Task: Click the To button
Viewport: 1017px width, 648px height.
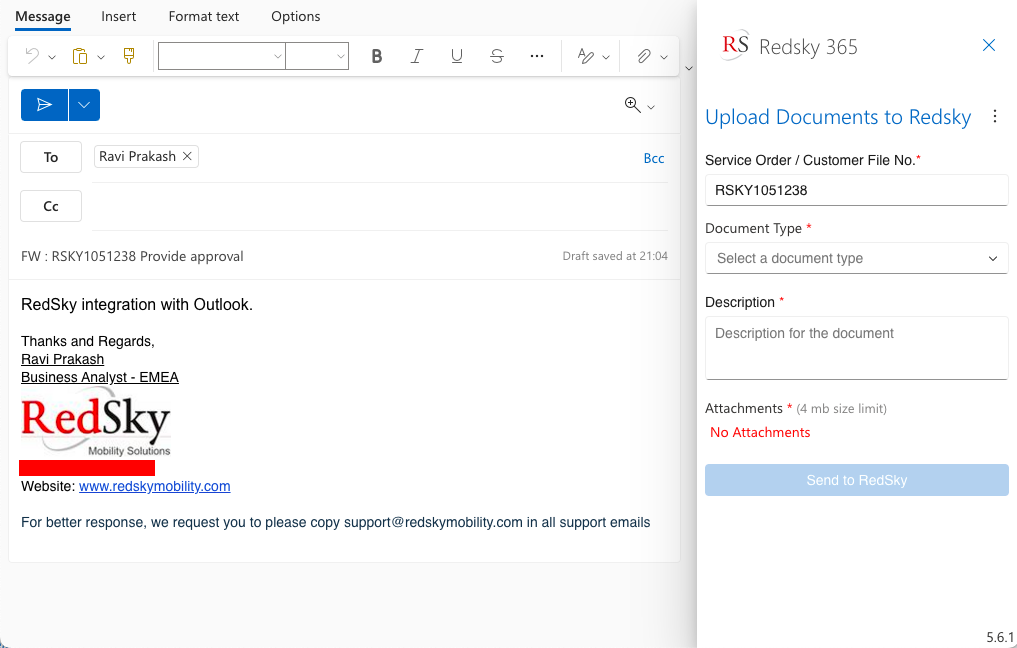Action: (x=51, y=157)
